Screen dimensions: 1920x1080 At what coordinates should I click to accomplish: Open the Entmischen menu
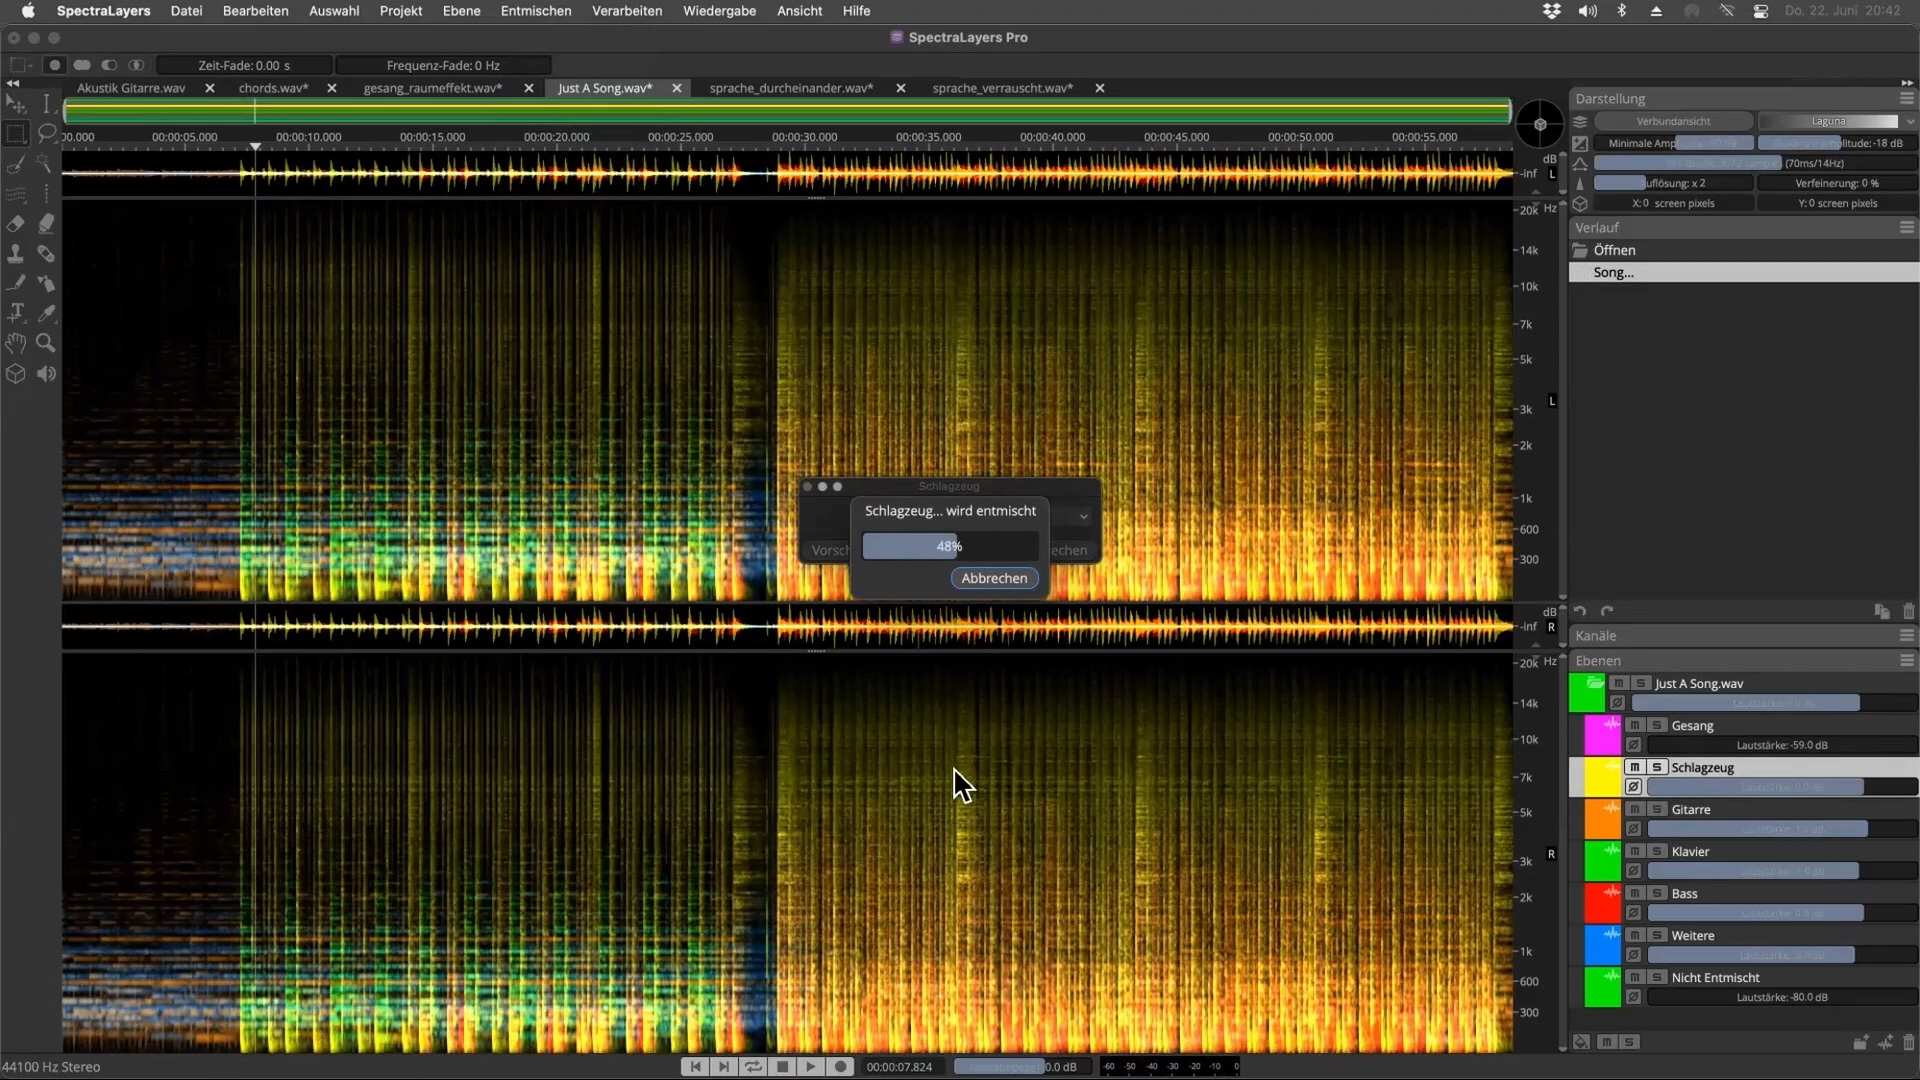(536, 11)
